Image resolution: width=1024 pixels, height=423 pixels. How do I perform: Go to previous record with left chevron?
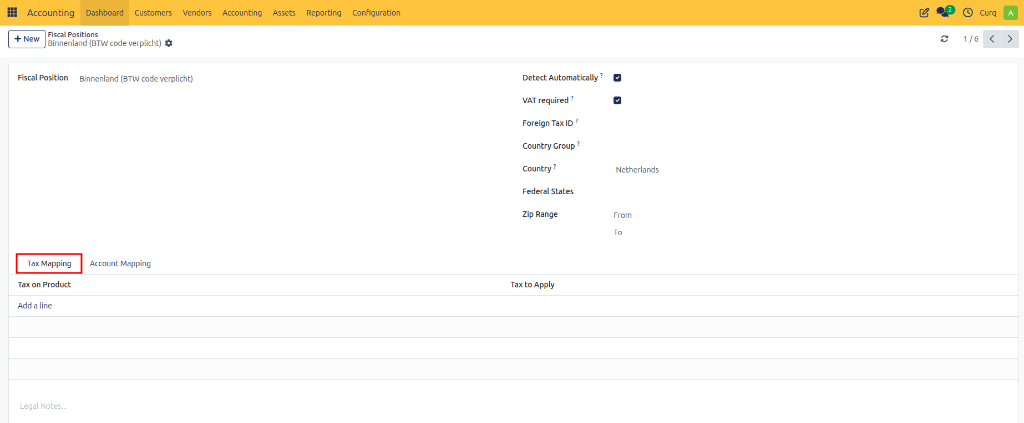point(992,39)
